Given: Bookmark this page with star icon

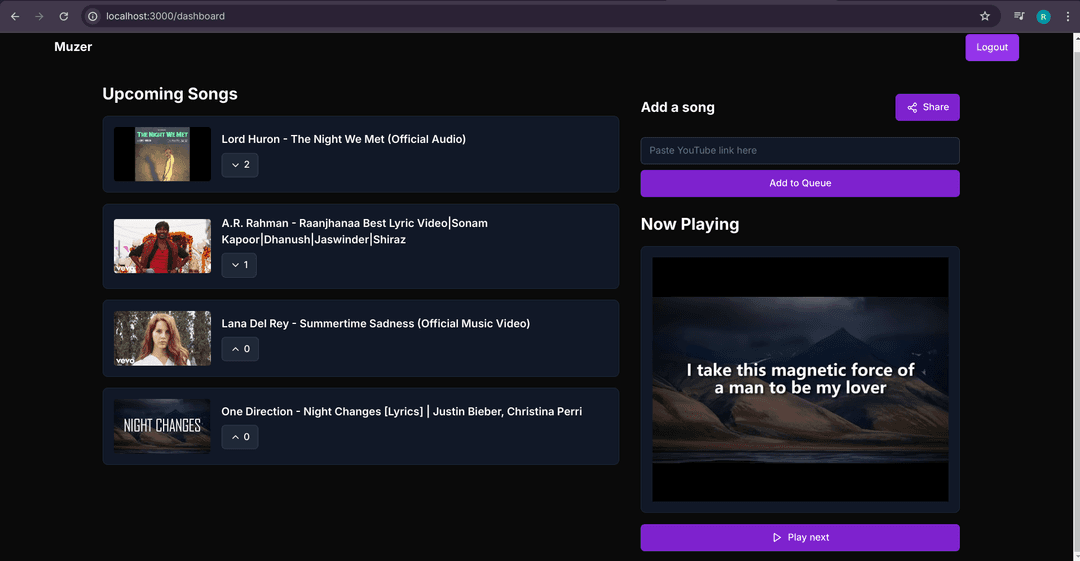Looking at the screenshot, I should (x=985, y=16).
